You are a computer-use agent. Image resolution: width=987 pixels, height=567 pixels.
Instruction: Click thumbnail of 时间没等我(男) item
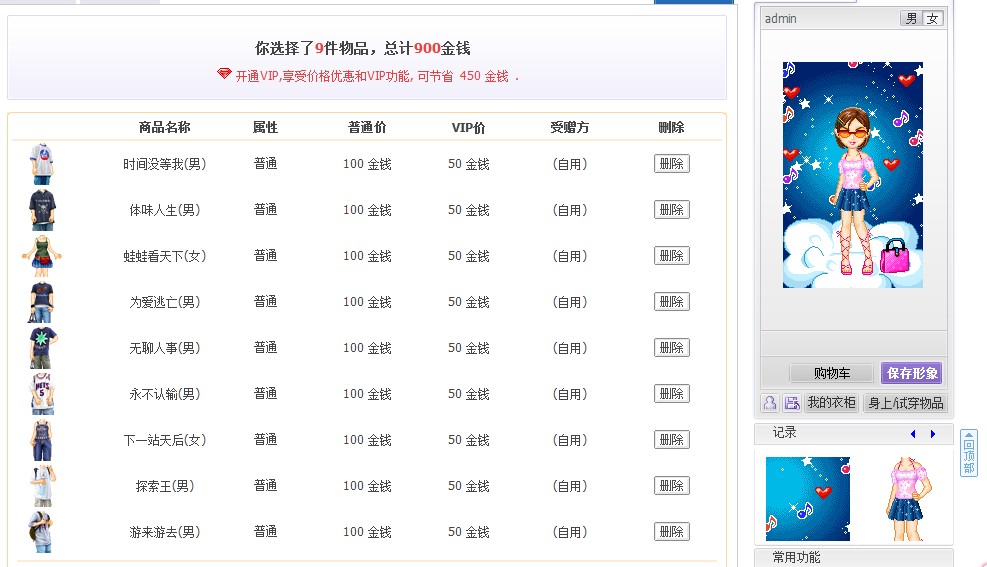tap(42, 164)
